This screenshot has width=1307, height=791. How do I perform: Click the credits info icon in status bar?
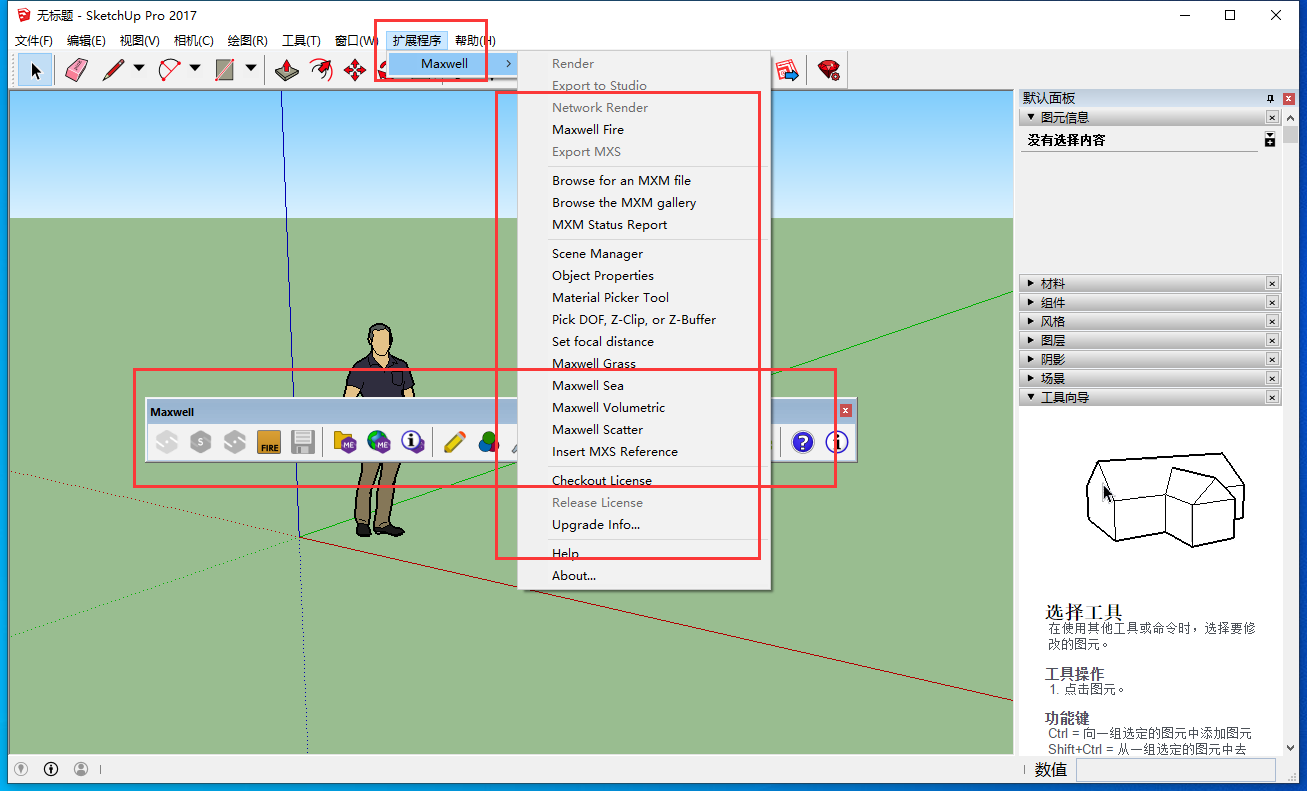click(51, 769)
